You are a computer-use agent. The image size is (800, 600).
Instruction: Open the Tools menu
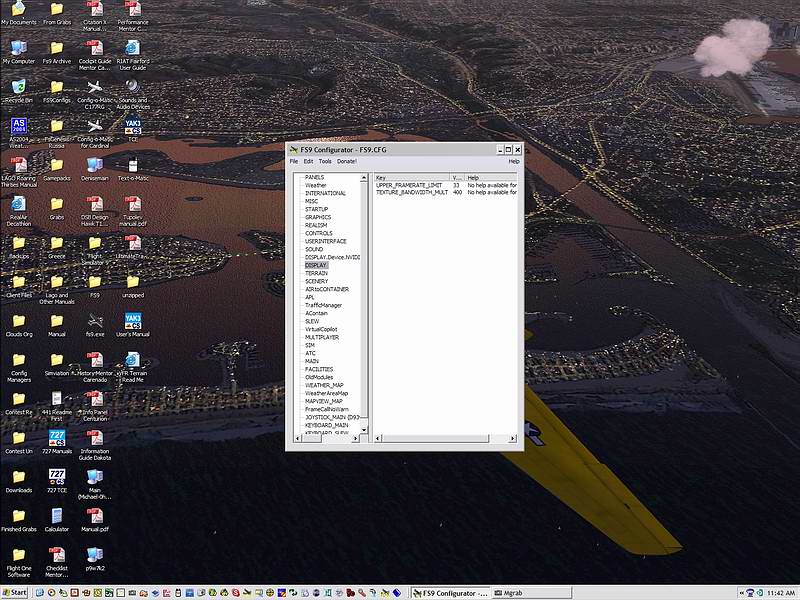[325, 161]
